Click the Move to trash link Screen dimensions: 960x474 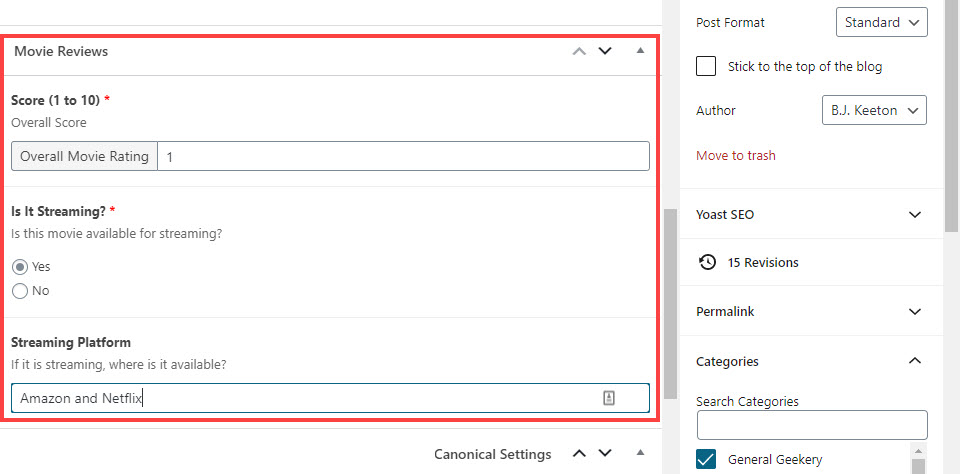tap(736, 156)
